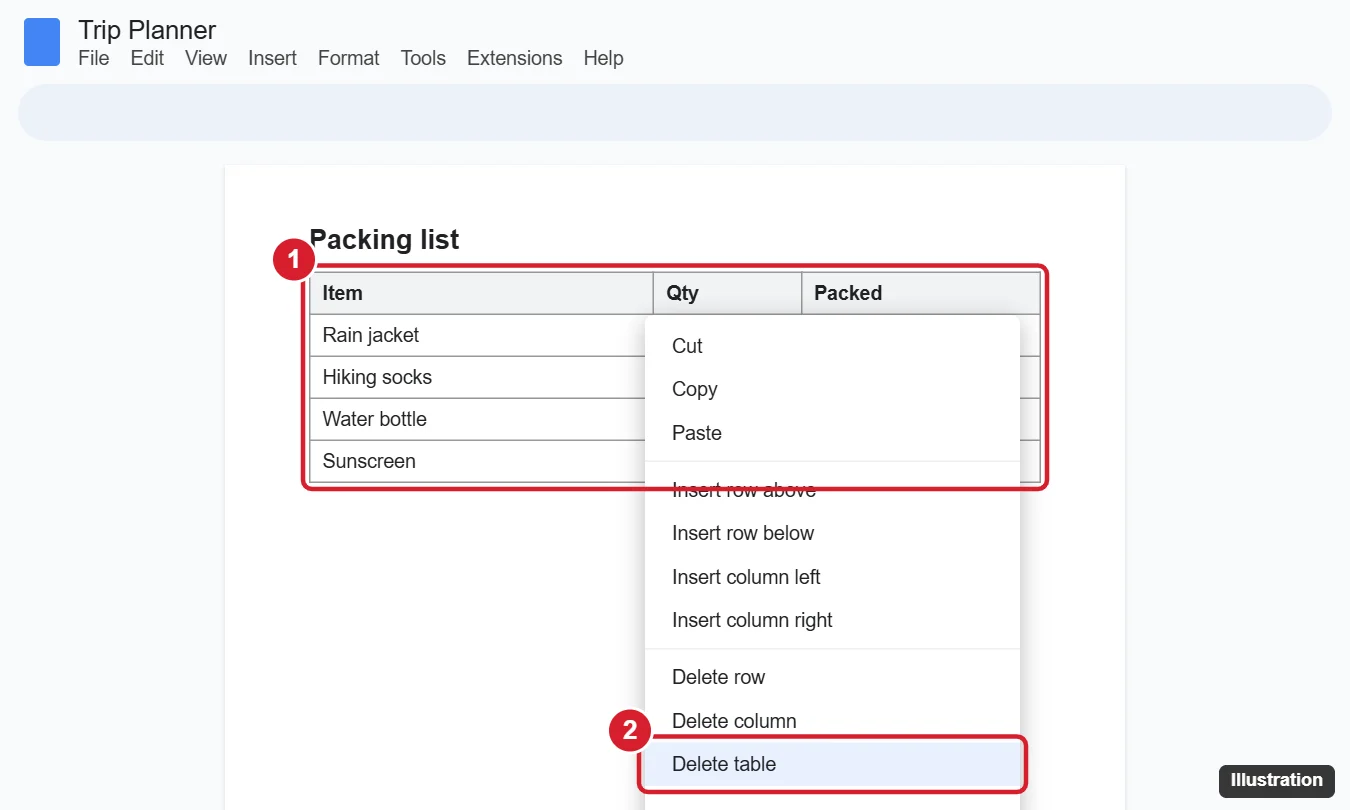This screenshot has width=1350, height=810.
Task: Choose Delete row from context menu
Action: [832, 677]
